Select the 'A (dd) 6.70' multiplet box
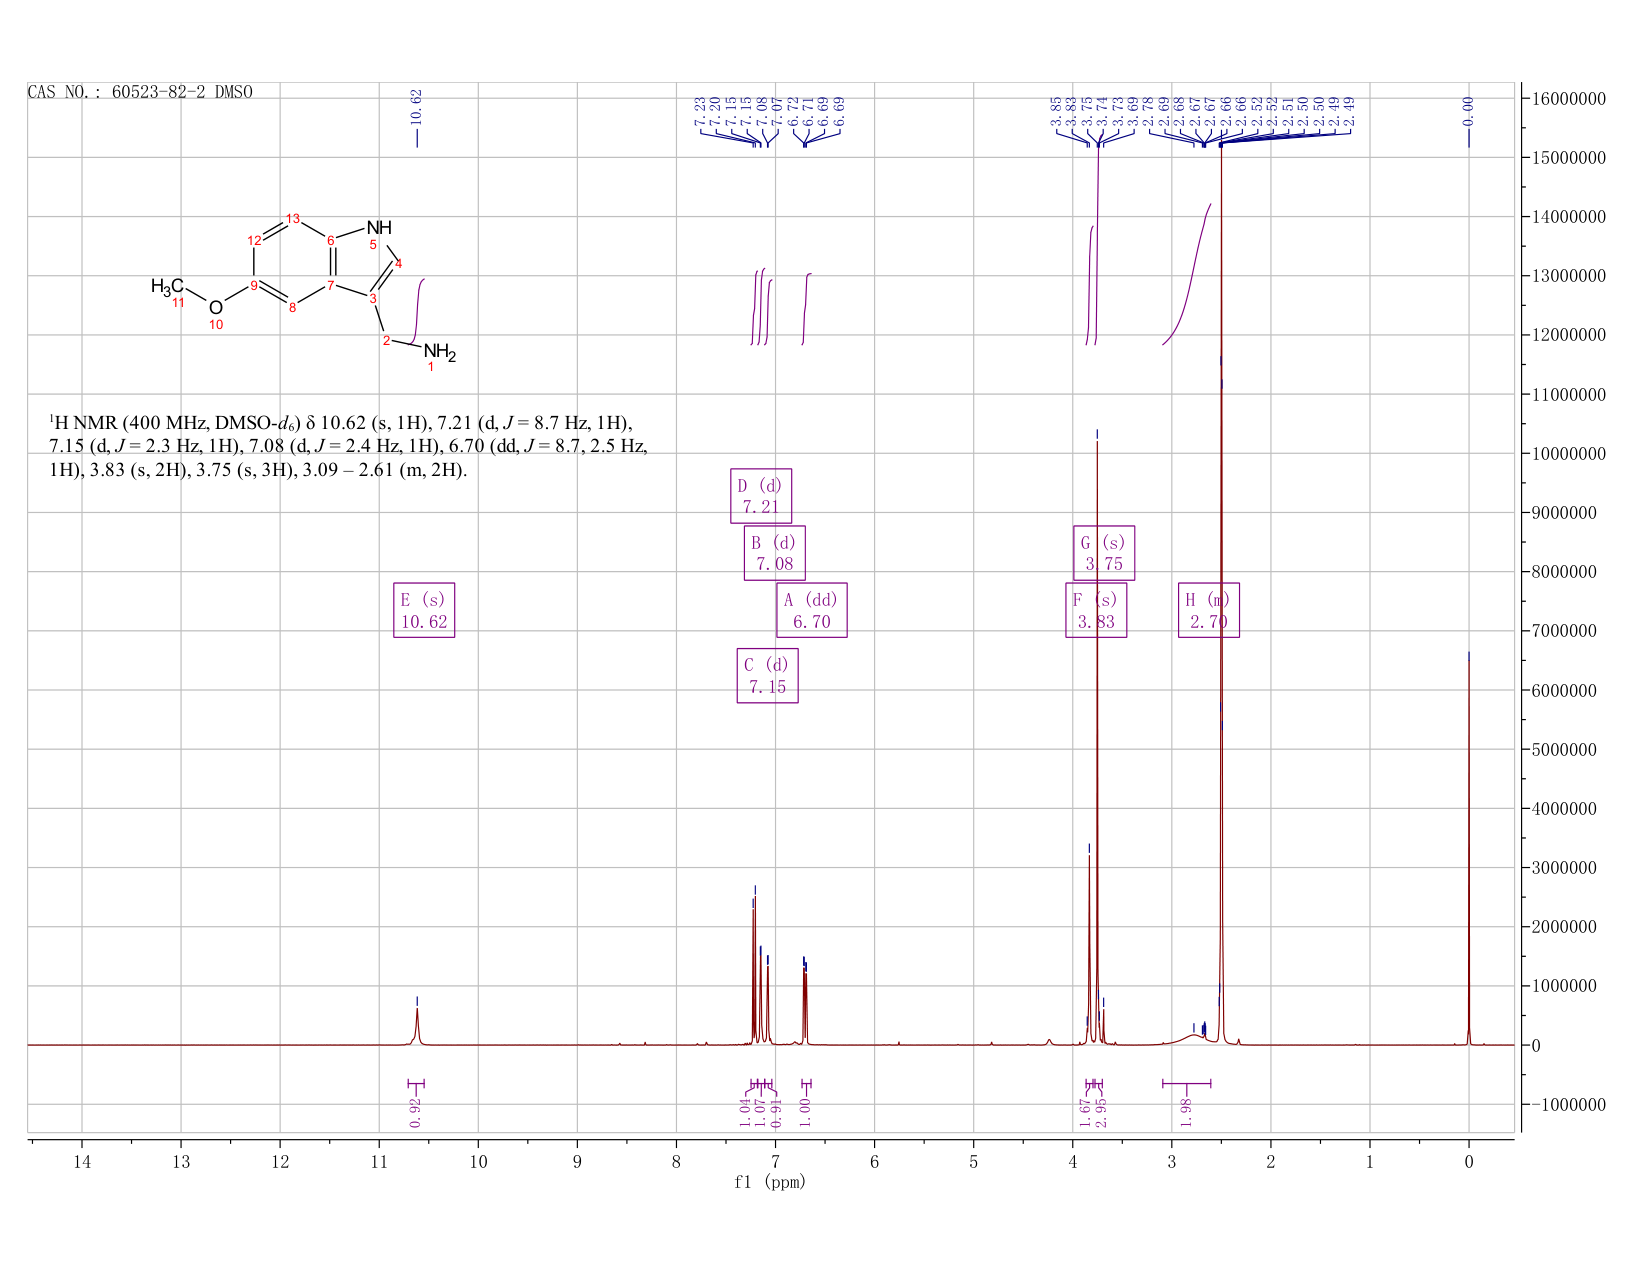The image size is (1650, 1275). [x=812, y=610]
